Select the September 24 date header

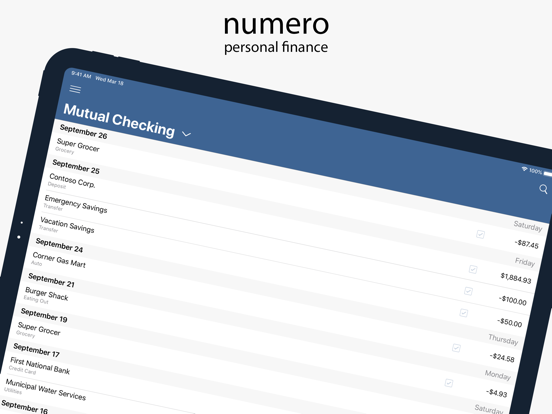[59, 245]
